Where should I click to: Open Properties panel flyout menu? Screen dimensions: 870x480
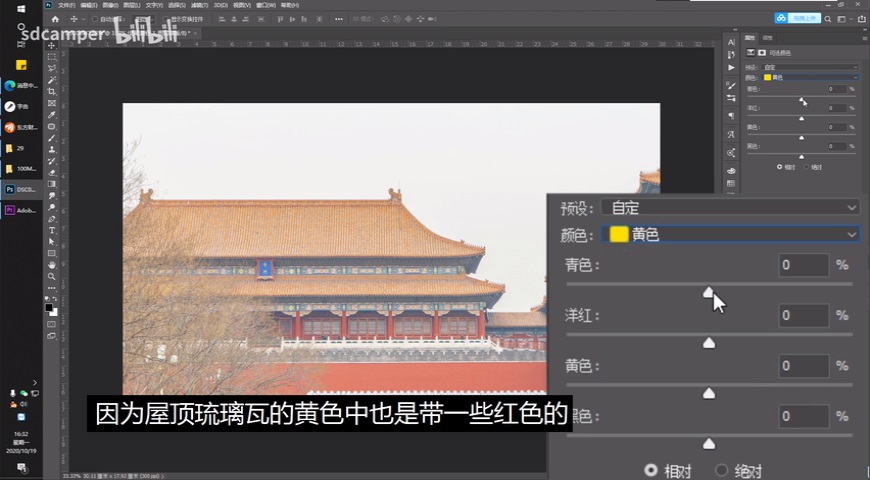864,38
